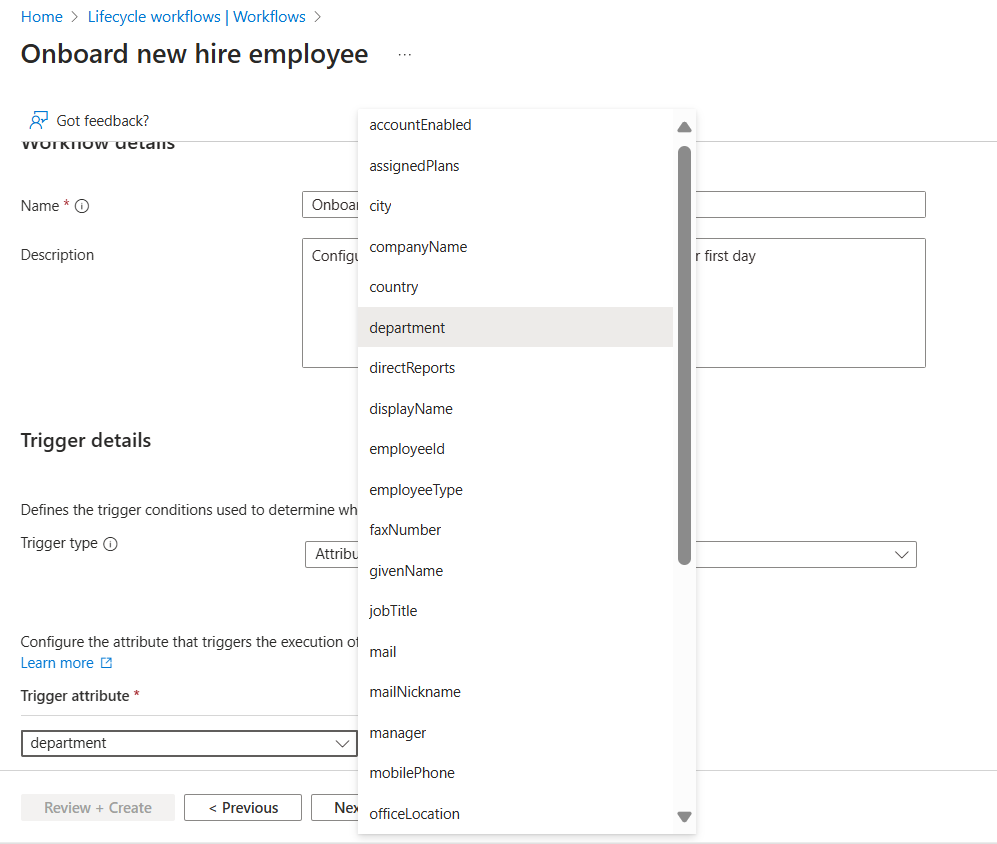The height and width of the screenshot is (844, 997).
Task: Select the highlighted department option
Action: tap(515, 328)
